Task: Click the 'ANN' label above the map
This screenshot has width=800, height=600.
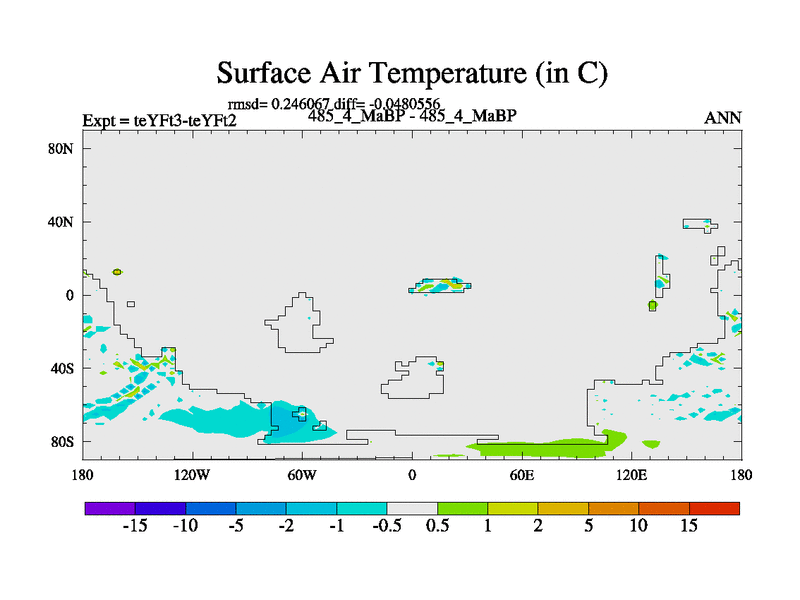Action: [722, 118]
